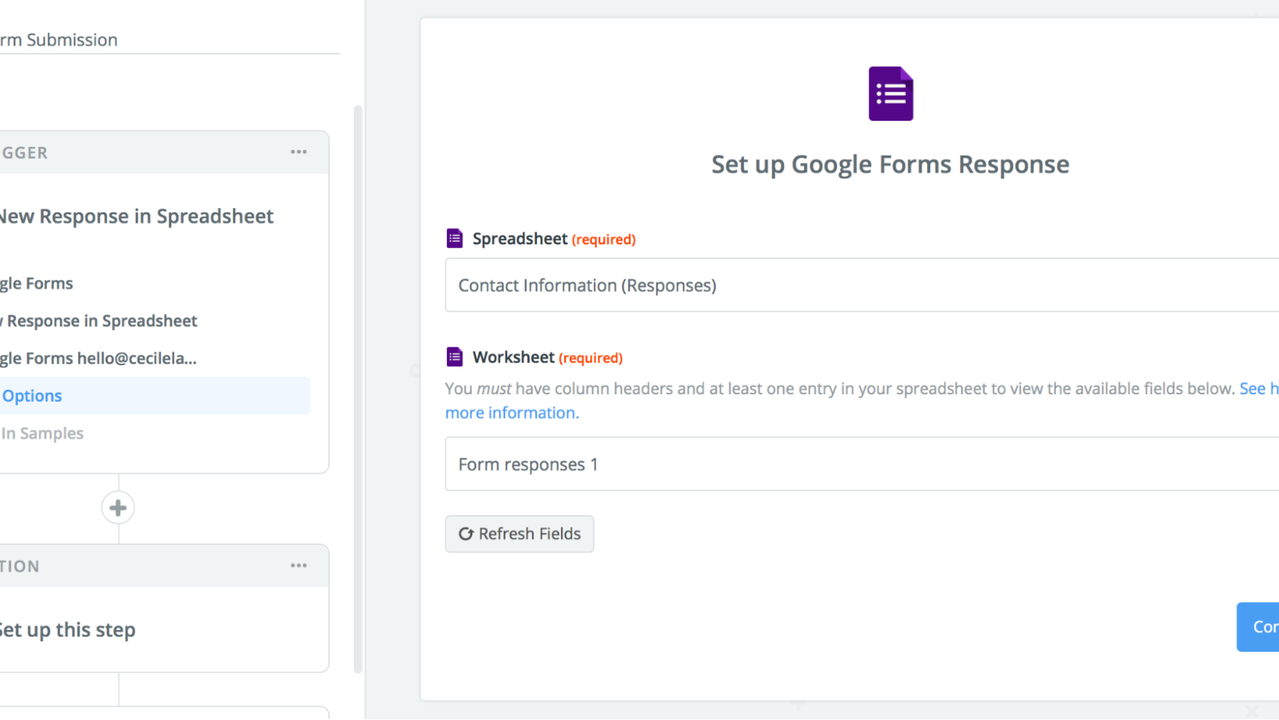Click the blue Continue button

[x=1258, y=627]
